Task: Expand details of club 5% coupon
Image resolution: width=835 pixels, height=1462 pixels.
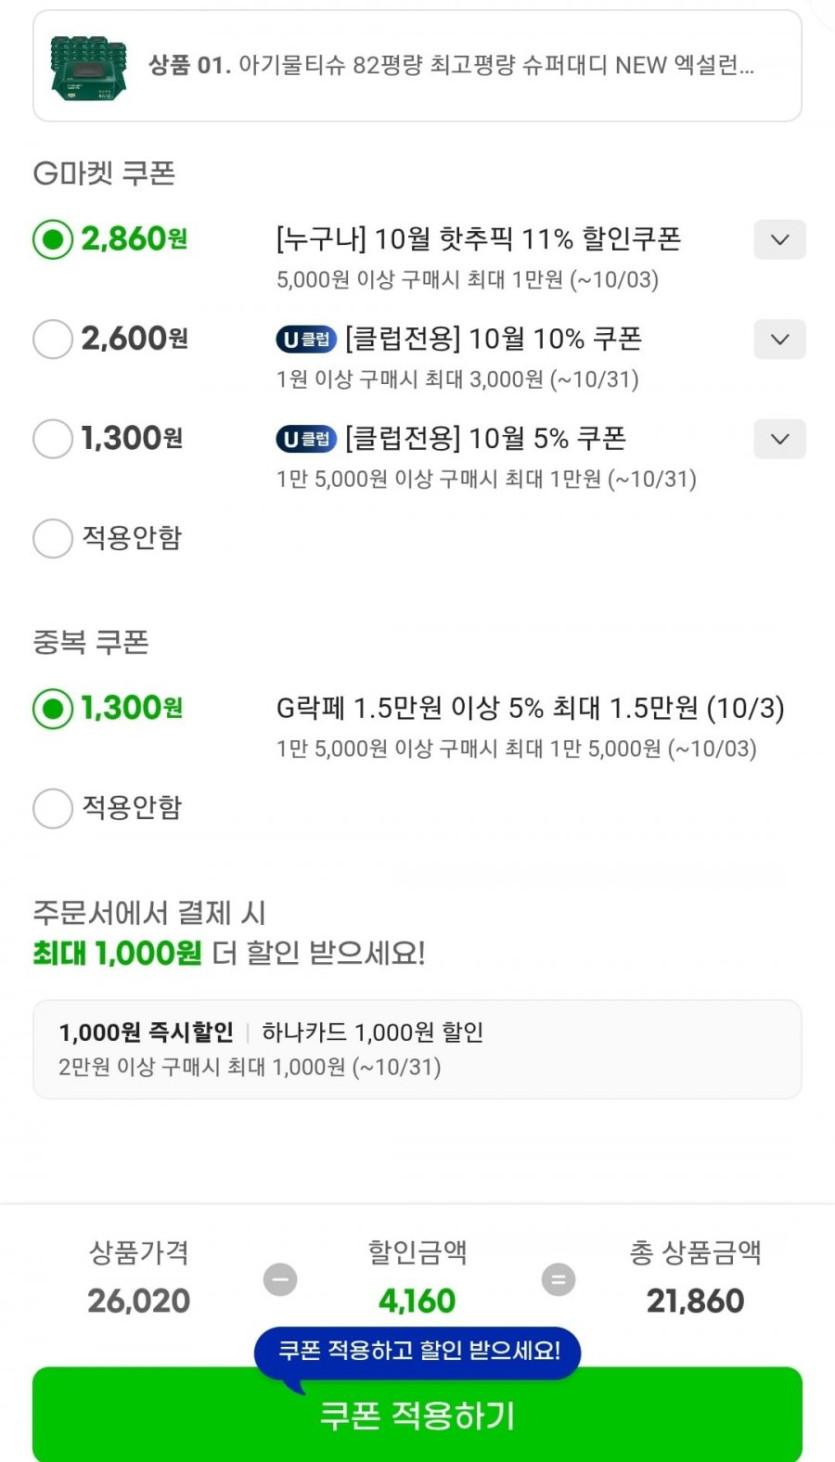Action: 779,439
